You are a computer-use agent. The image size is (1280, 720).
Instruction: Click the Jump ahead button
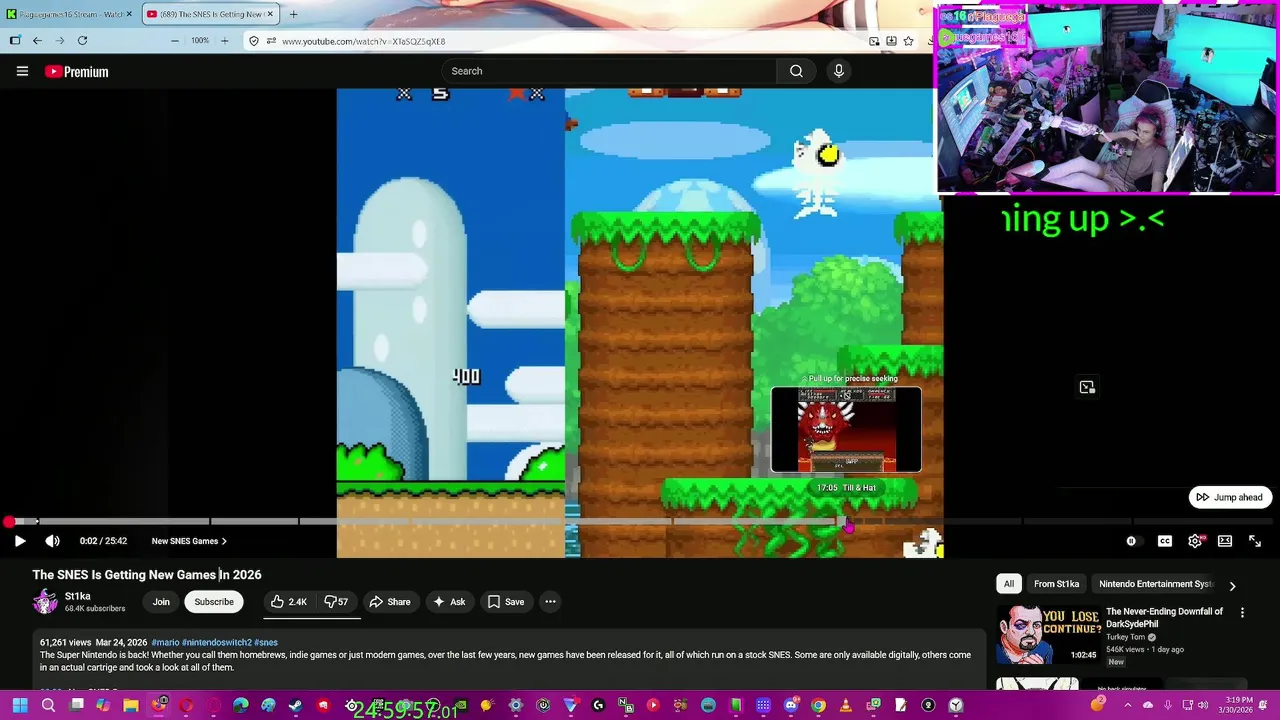[x=1230, y=497]
